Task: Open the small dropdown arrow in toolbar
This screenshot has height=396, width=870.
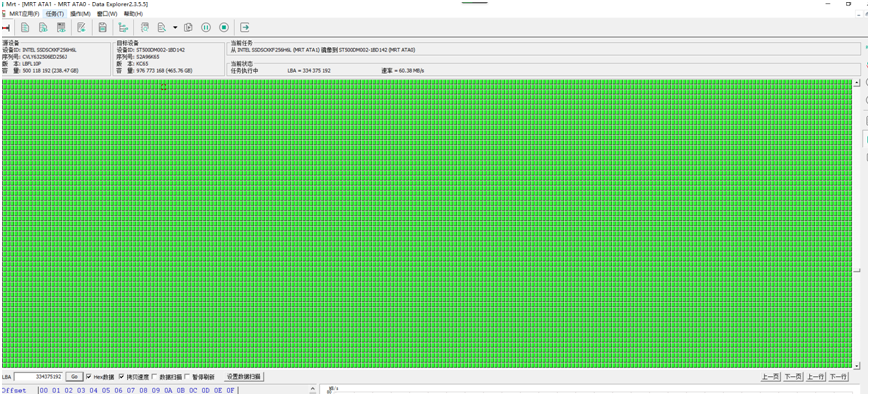Action: click(175, 27)
